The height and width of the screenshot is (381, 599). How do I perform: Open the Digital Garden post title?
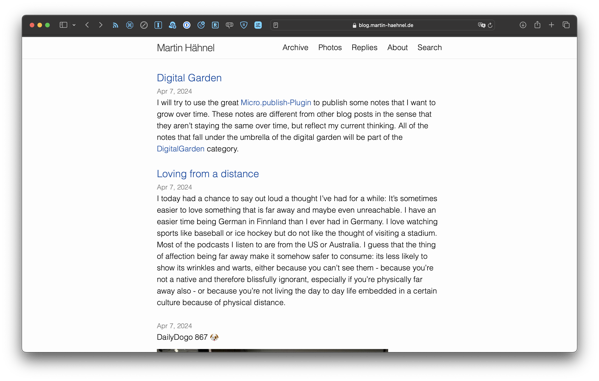pos(189,78)
